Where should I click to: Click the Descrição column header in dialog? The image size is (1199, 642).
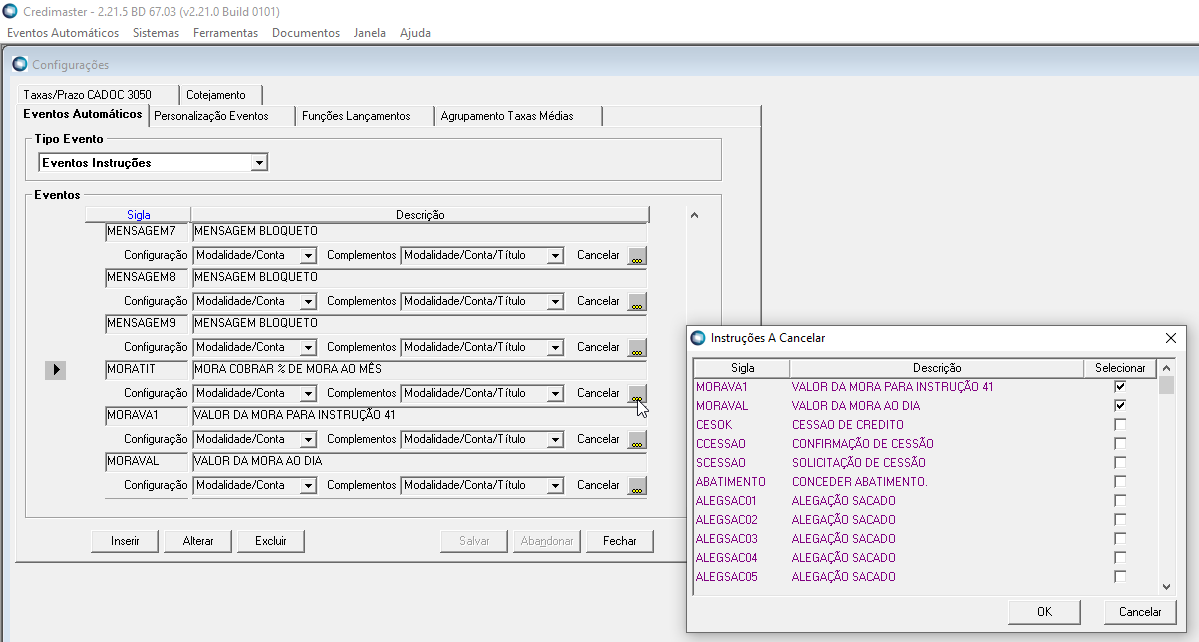[937, 368]
